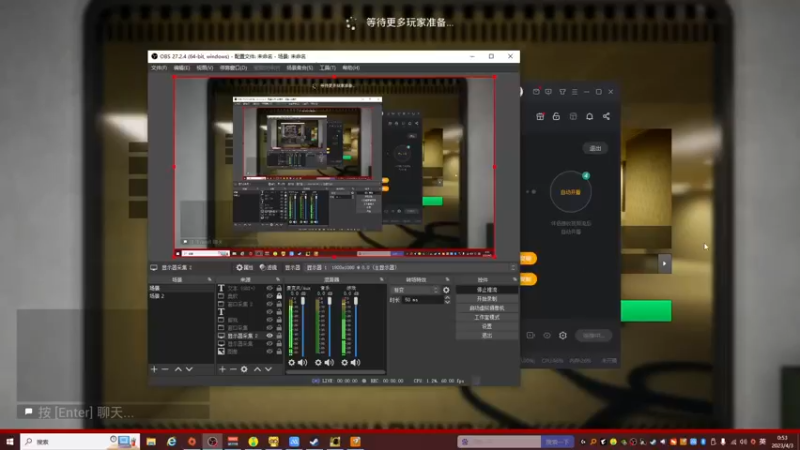Open source properties gear in OBS toolbar
Screen dimensions: 800x450
244,267
